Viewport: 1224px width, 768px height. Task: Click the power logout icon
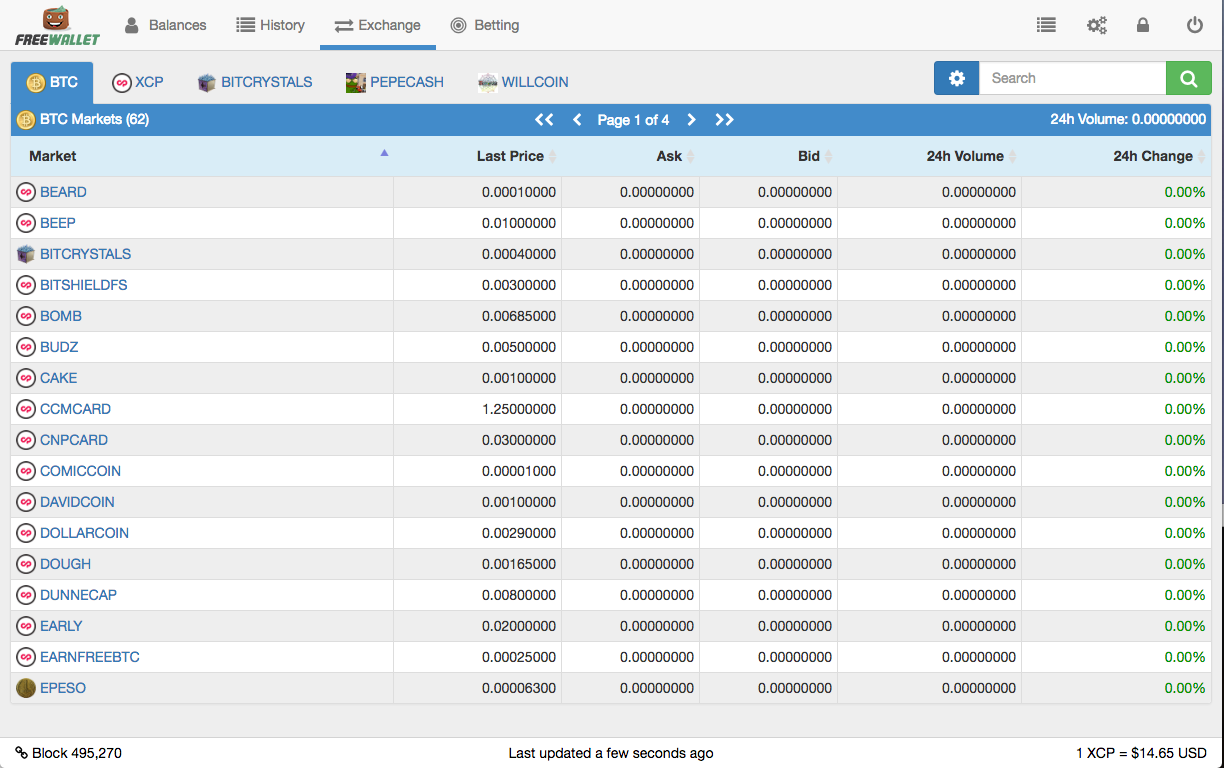pyautogui.click(x=1194, y=25)
